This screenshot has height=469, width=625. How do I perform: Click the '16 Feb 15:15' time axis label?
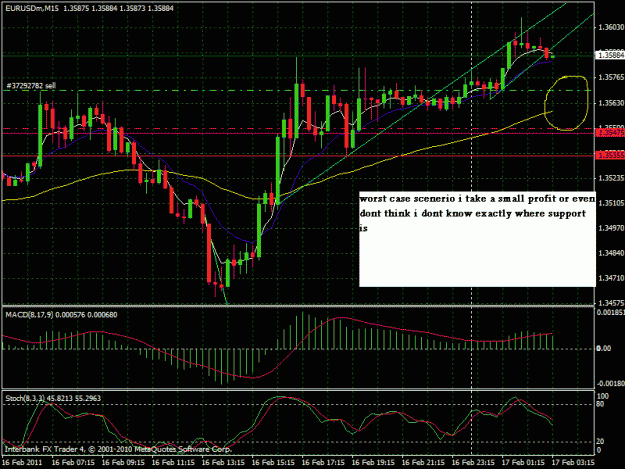[273, 463]
